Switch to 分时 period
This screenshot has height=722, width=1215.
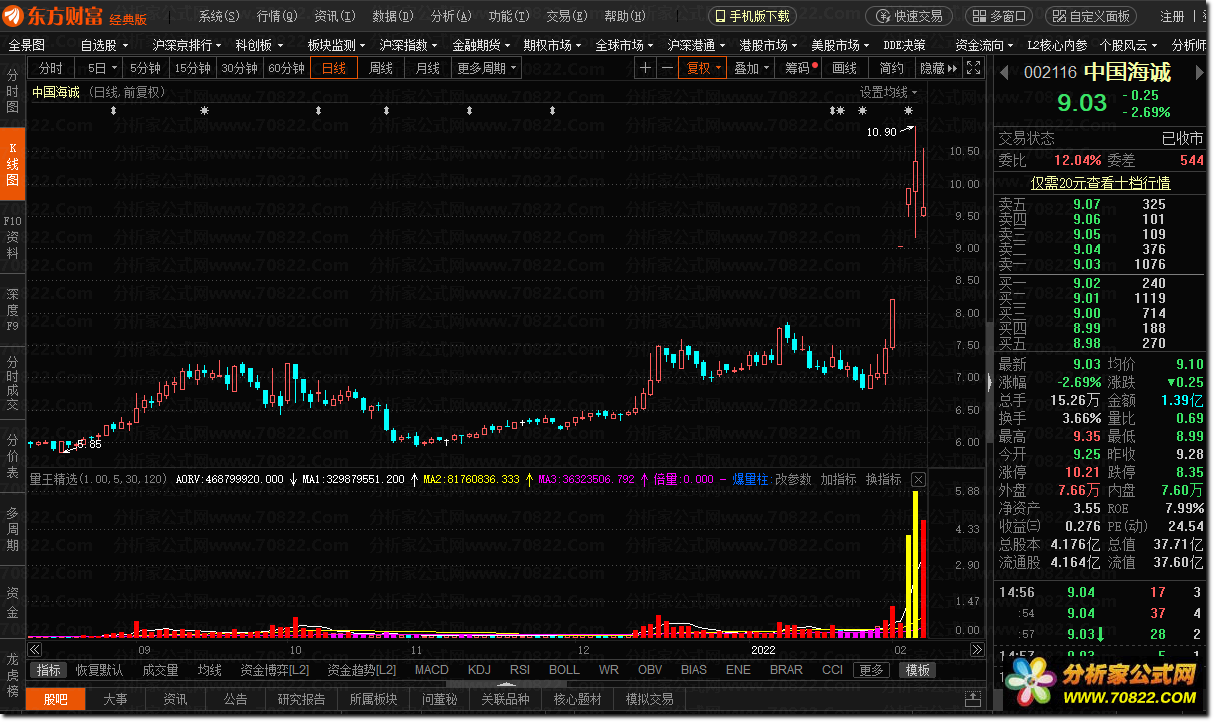[x=50, y=68]
